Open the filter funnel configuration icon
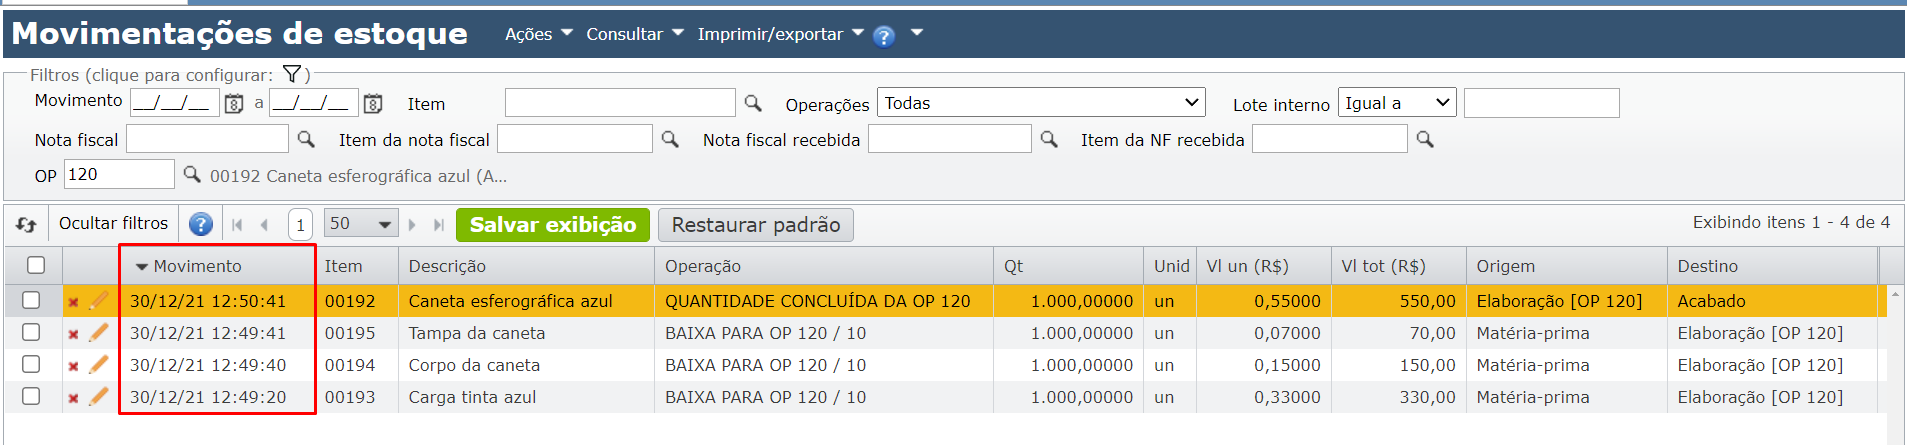This screenshot has width=1907, height=445. (292, 74)
